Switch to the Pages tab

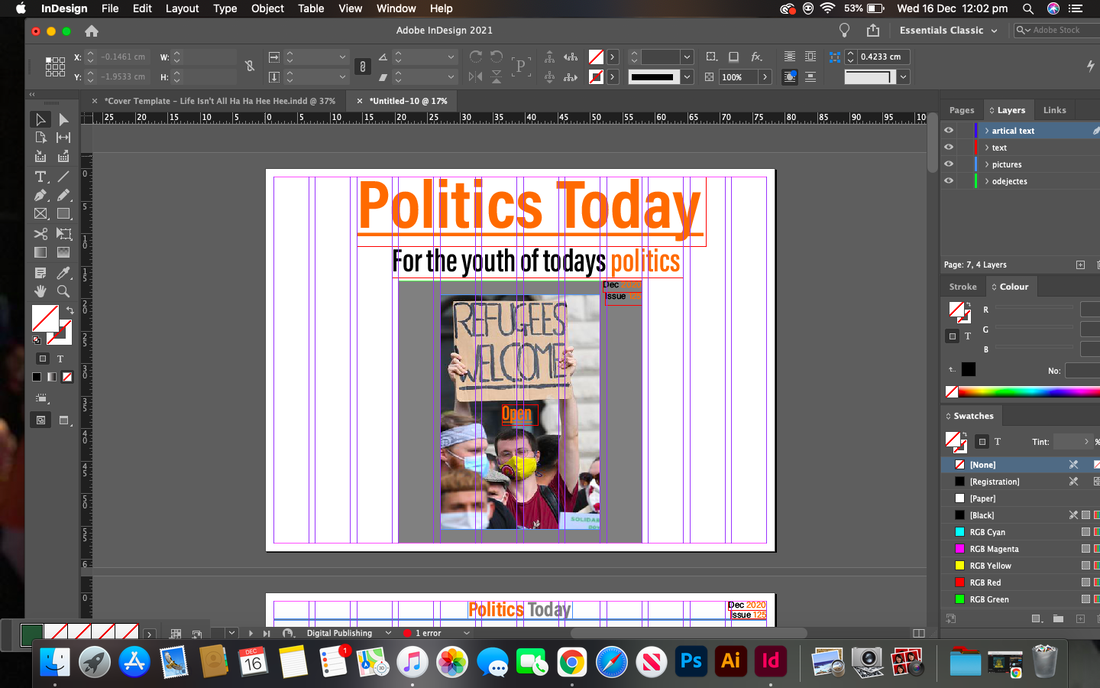pyautogui.click(x=961, y=110)
